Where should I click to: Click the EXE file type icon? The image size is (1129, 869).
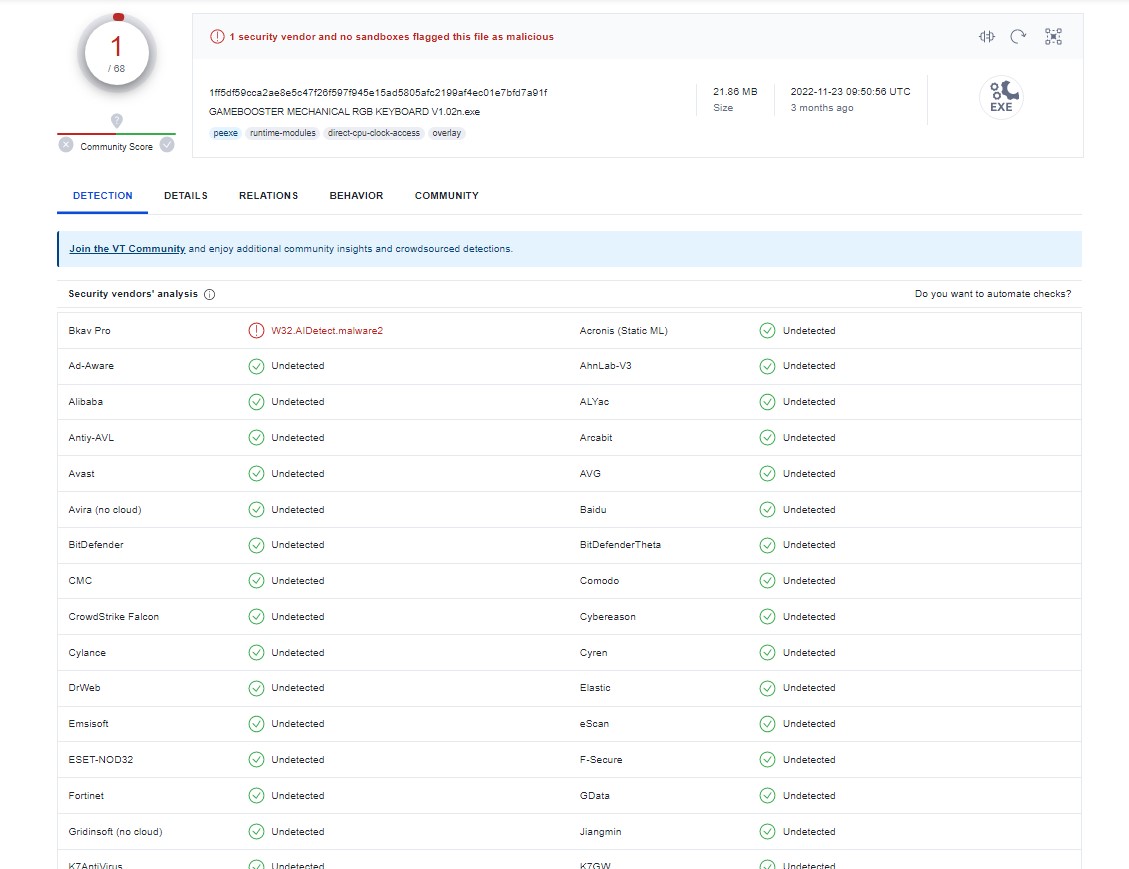[1001, 97]
